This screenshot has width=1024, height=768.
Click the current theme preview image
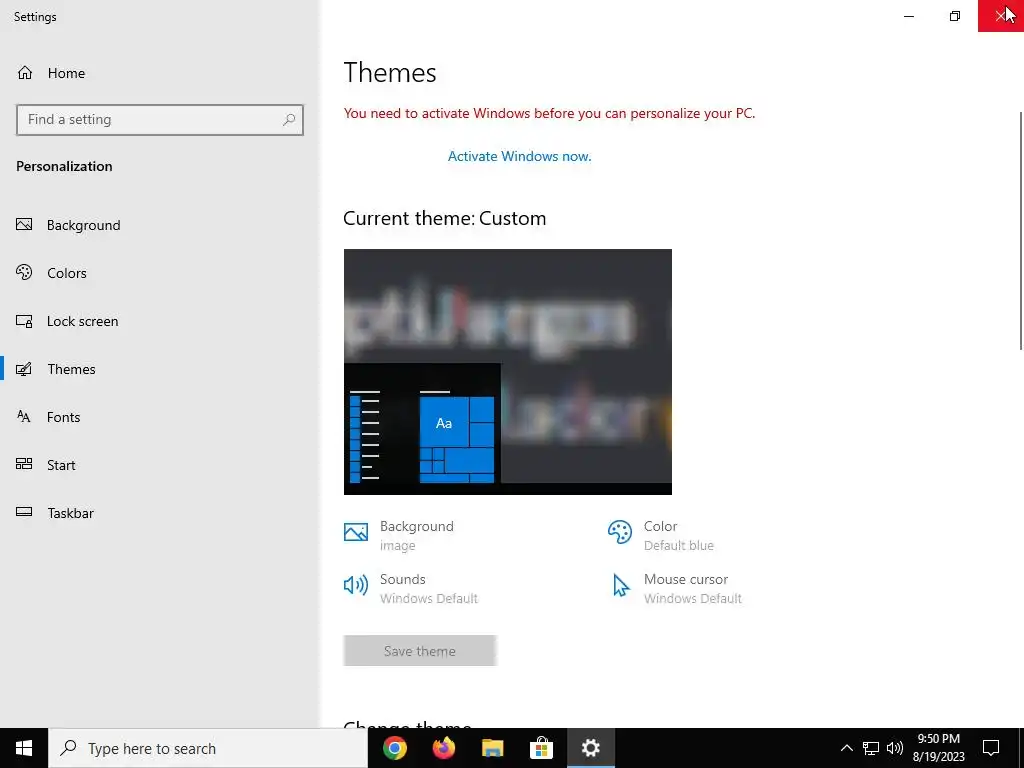coord(507,372)
